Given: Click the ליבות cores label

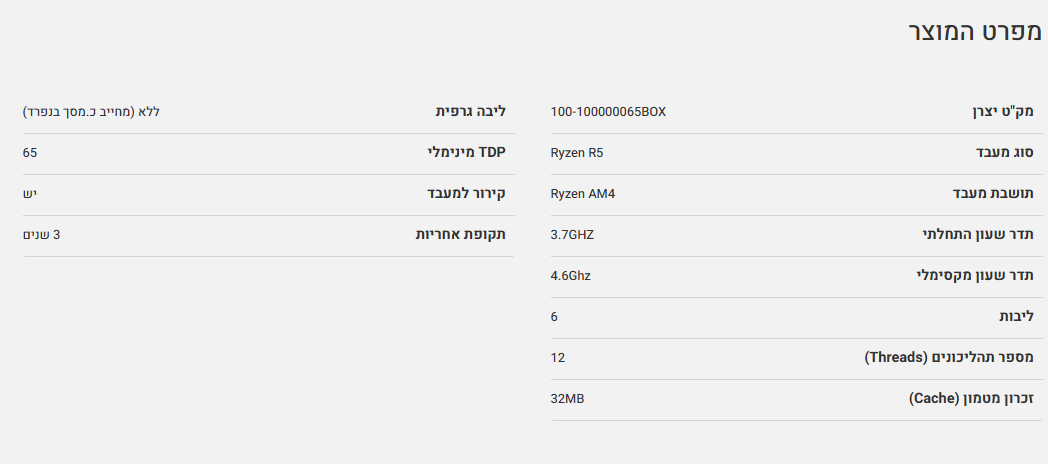Looking at the screenshot, I should [x=1017, y=317].
